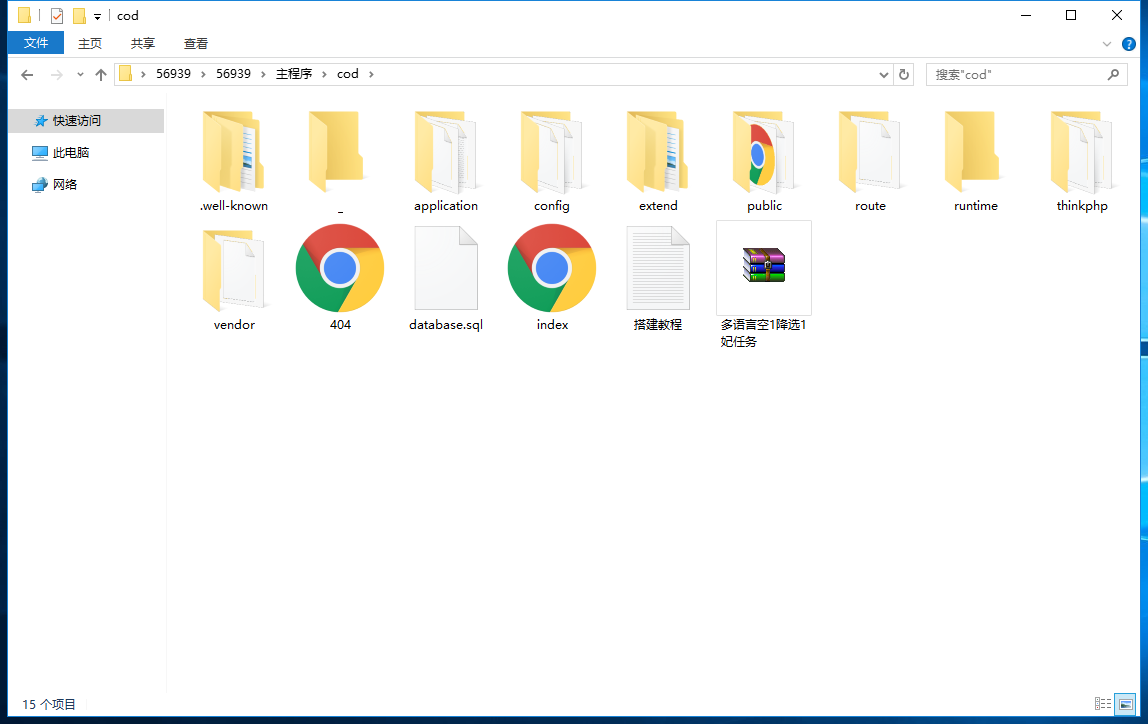
Task: Switch to details view in status bar
Action: [x=1103, y=704]
